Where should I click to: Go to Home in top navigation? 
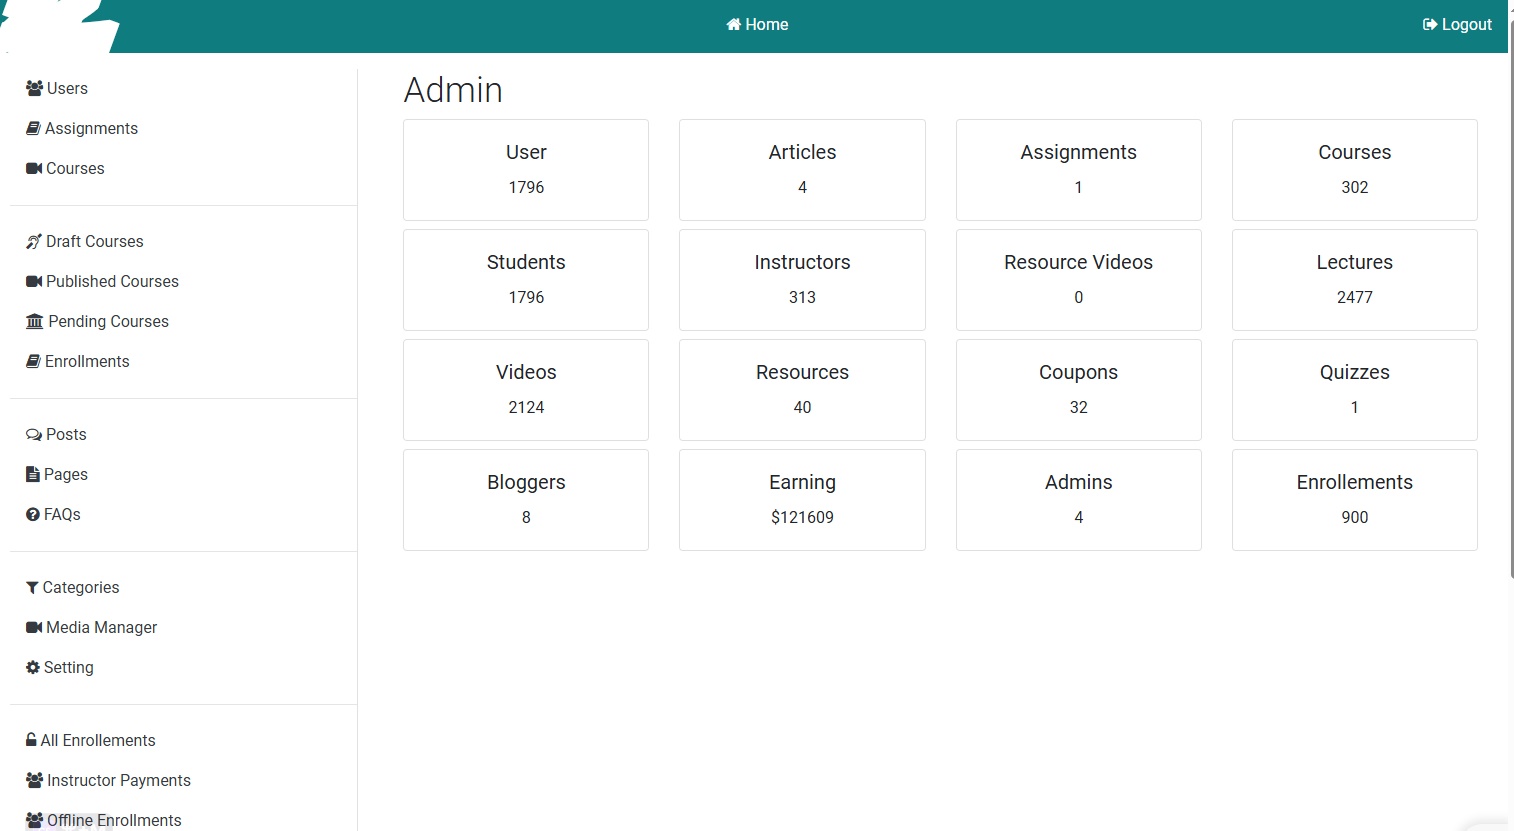tap(757, 24)
